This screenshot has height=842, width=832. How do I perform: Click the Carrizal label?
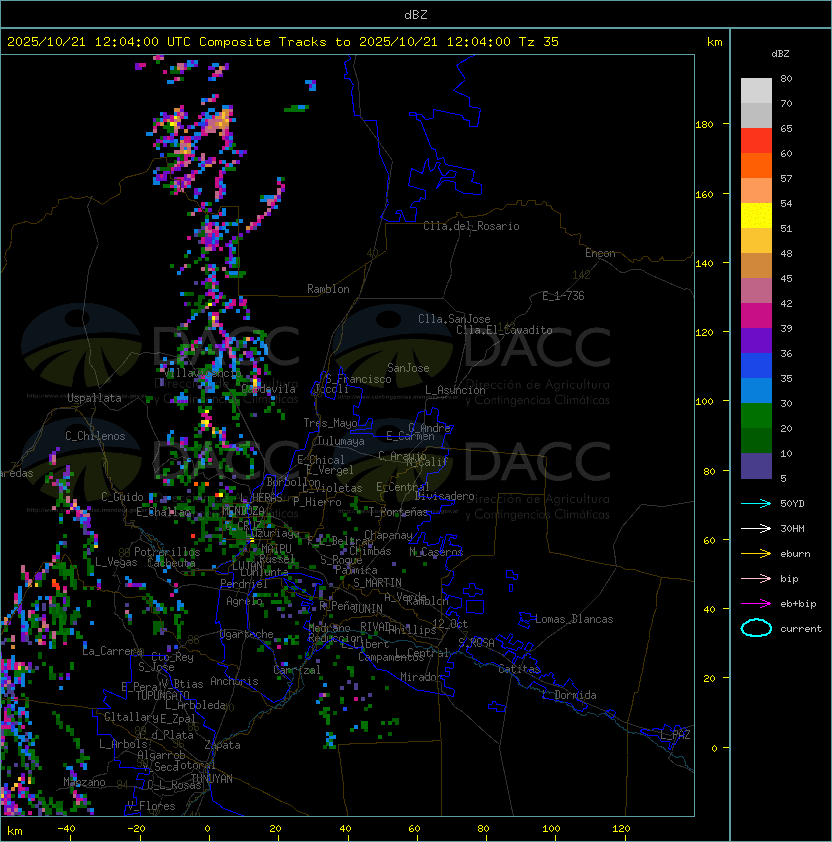point(297,670)
